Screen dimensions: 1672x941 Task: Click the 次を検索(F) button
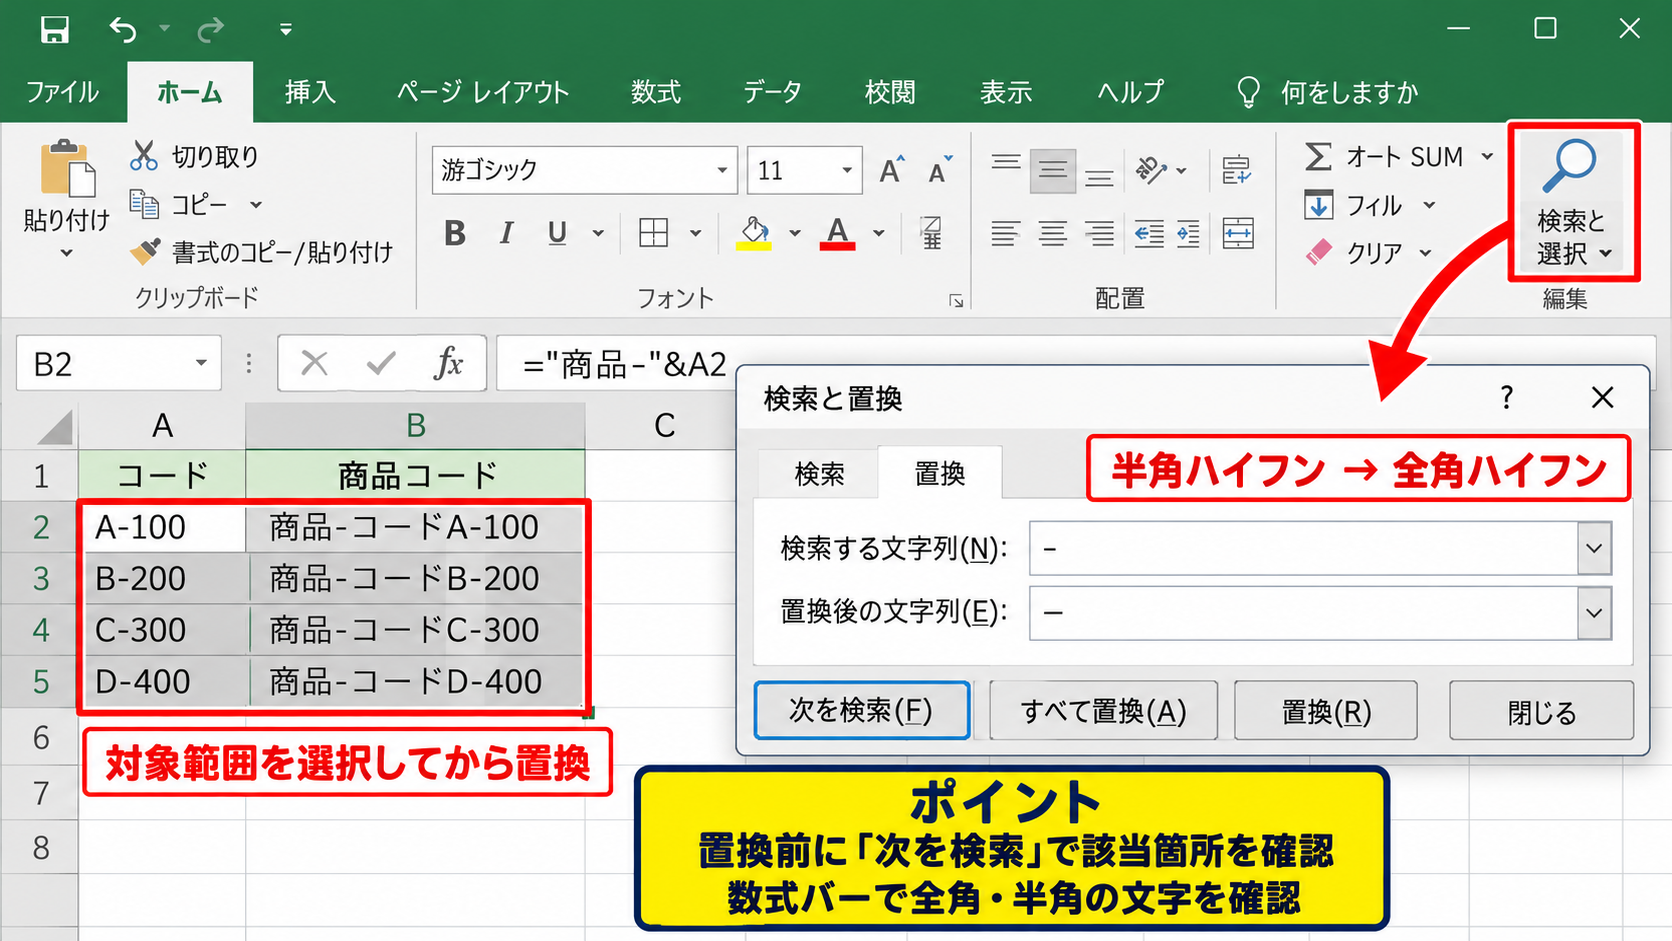(861, 711)
